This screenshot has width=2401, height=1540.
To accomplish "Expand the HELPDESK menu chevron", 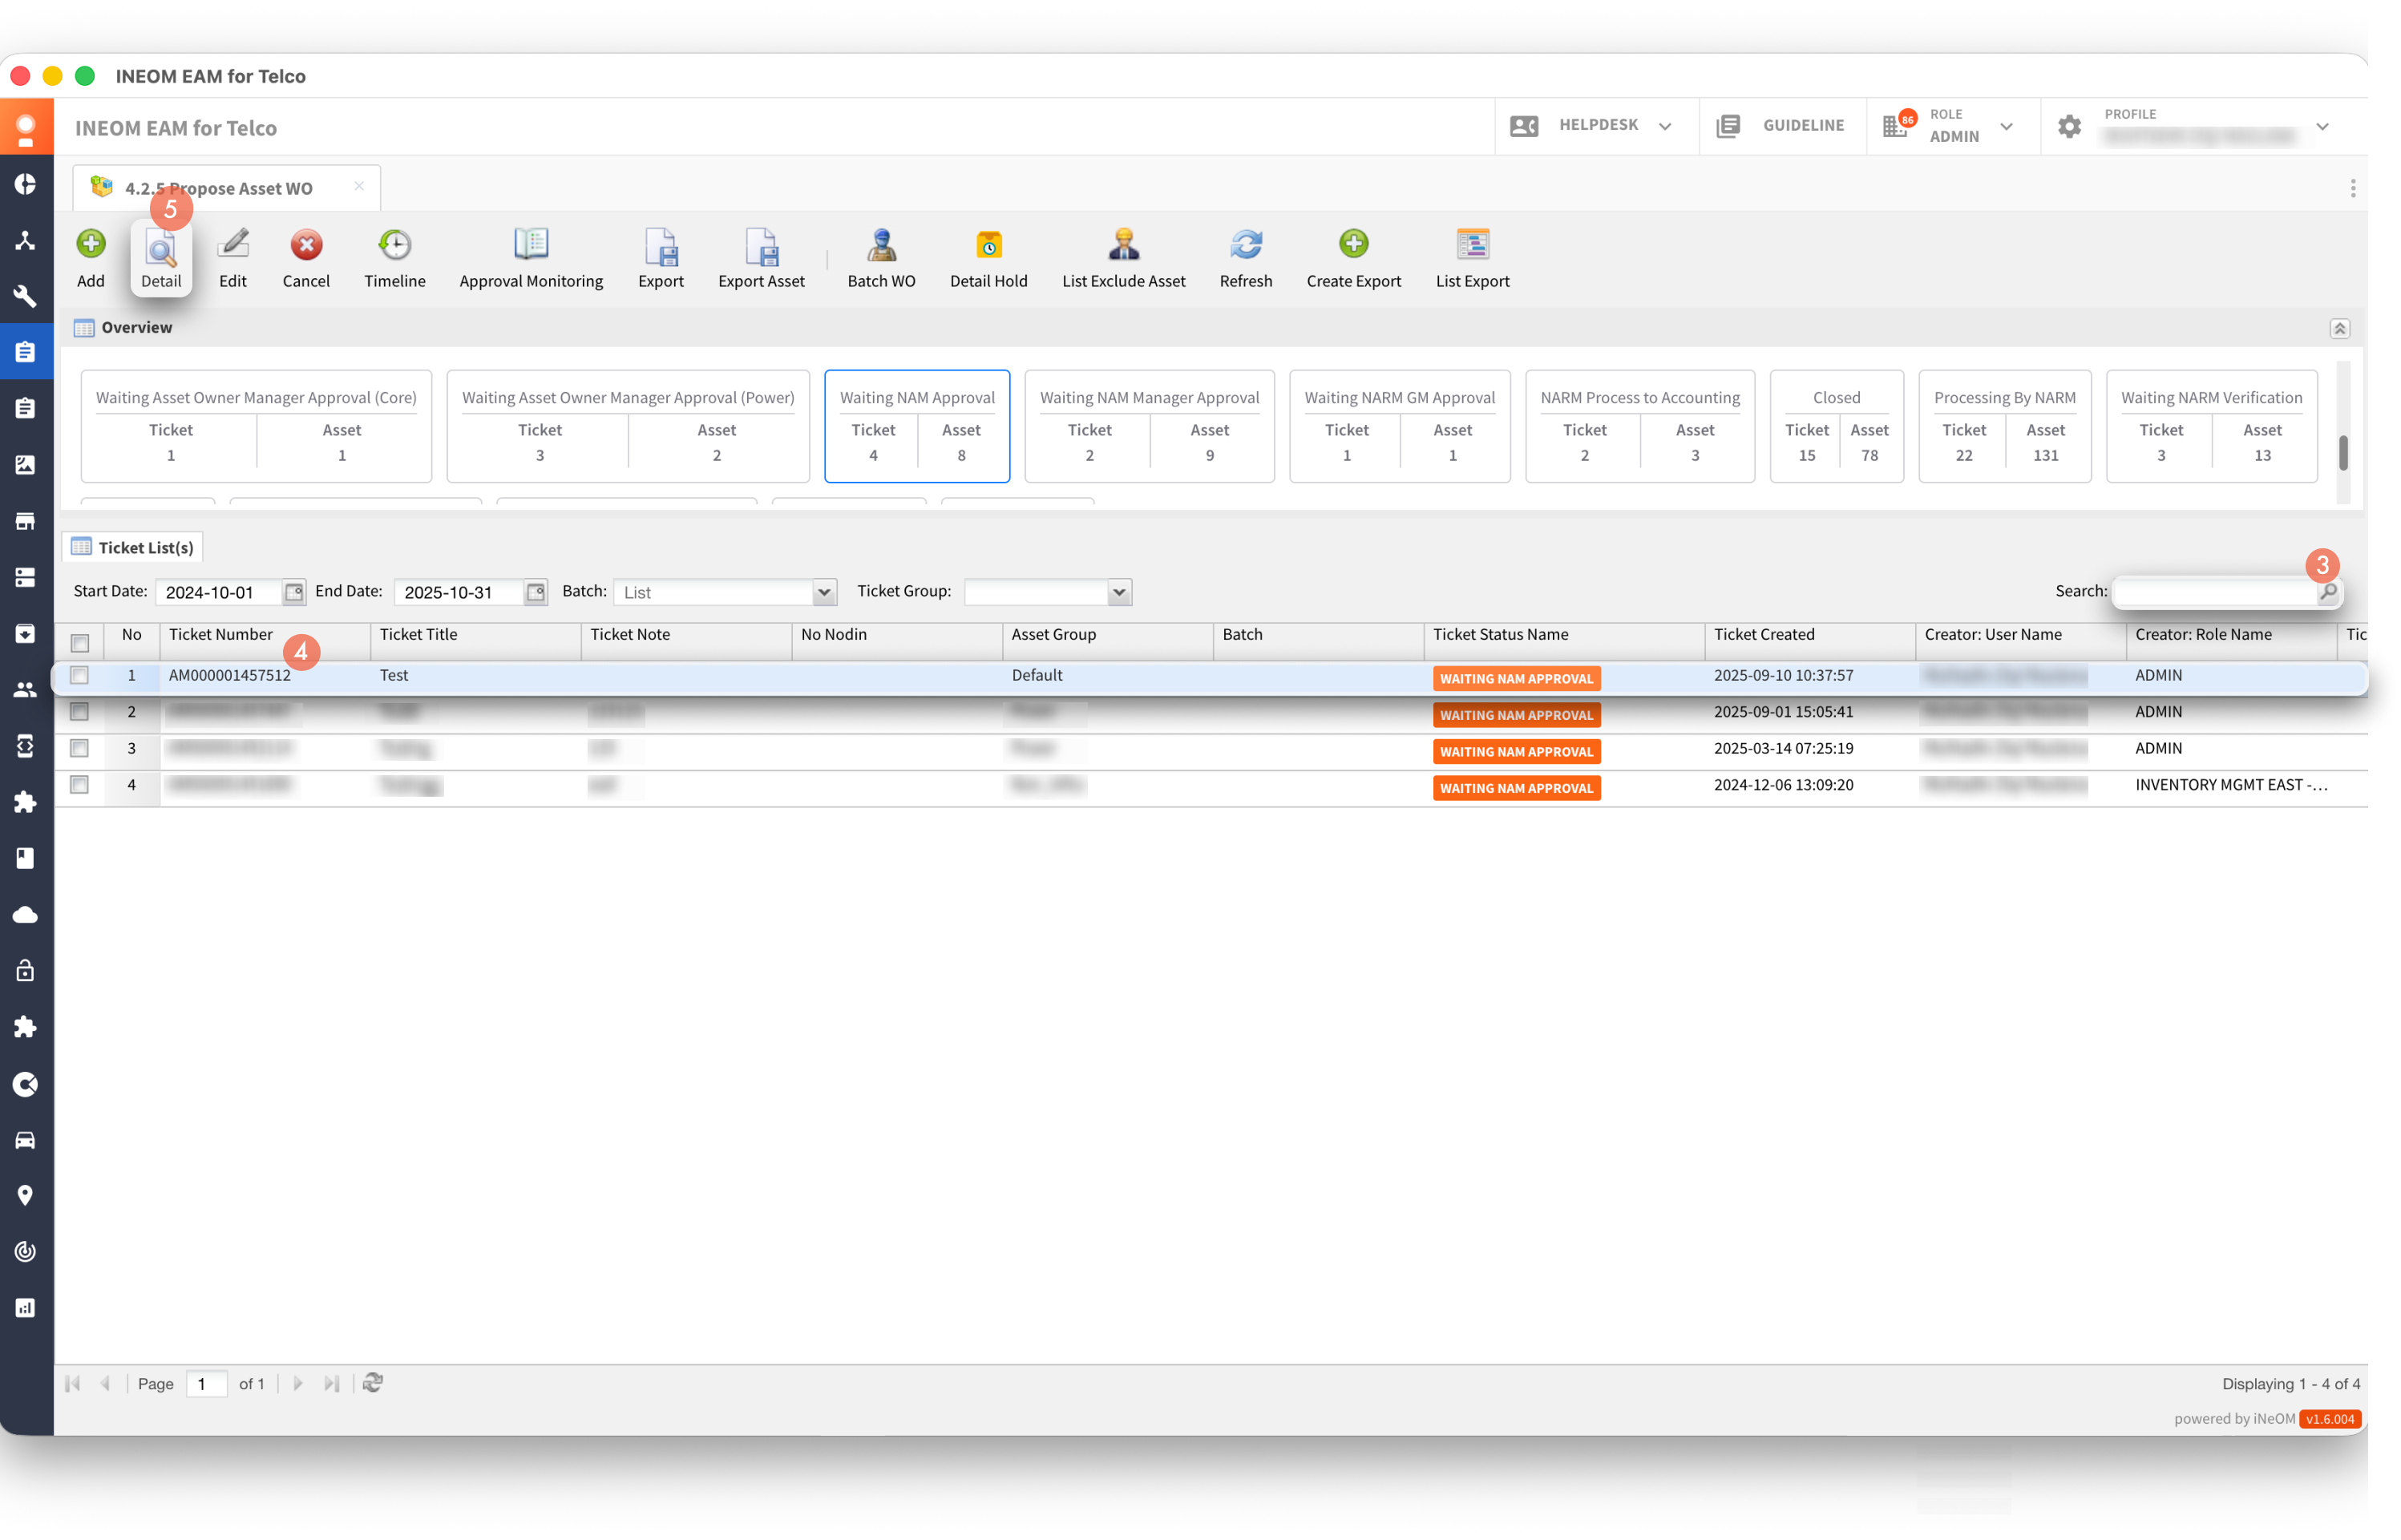I will click(1665, 126).
